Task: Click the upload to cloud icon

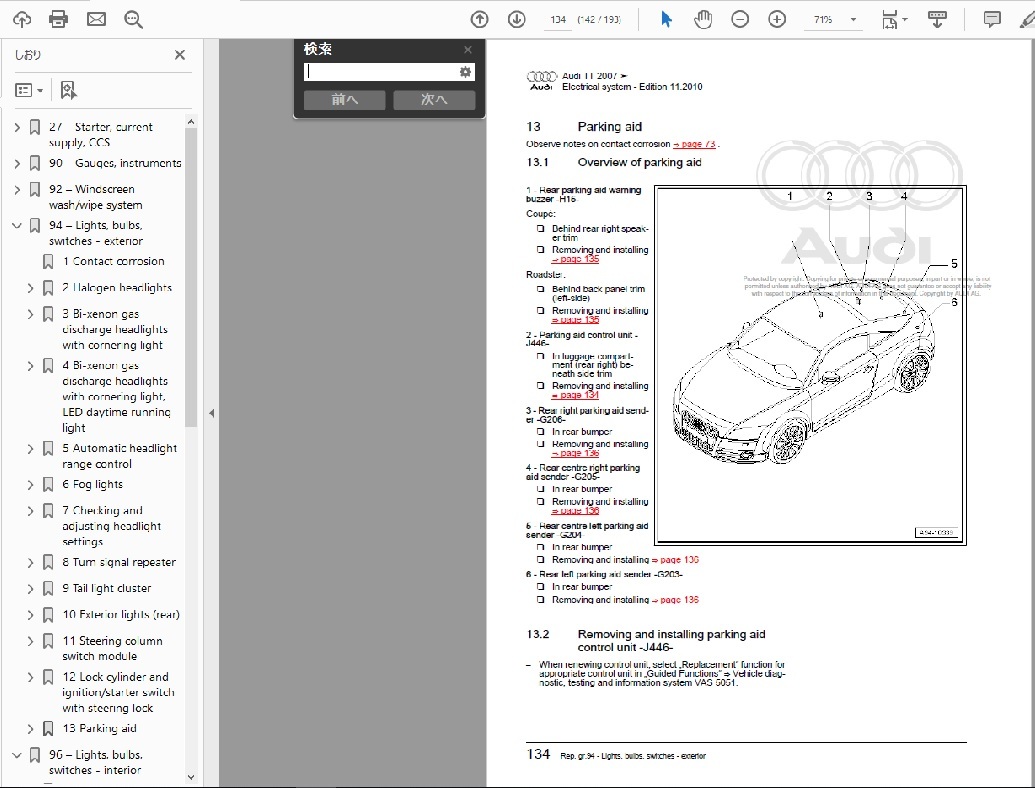Action: tap(21, 19)
